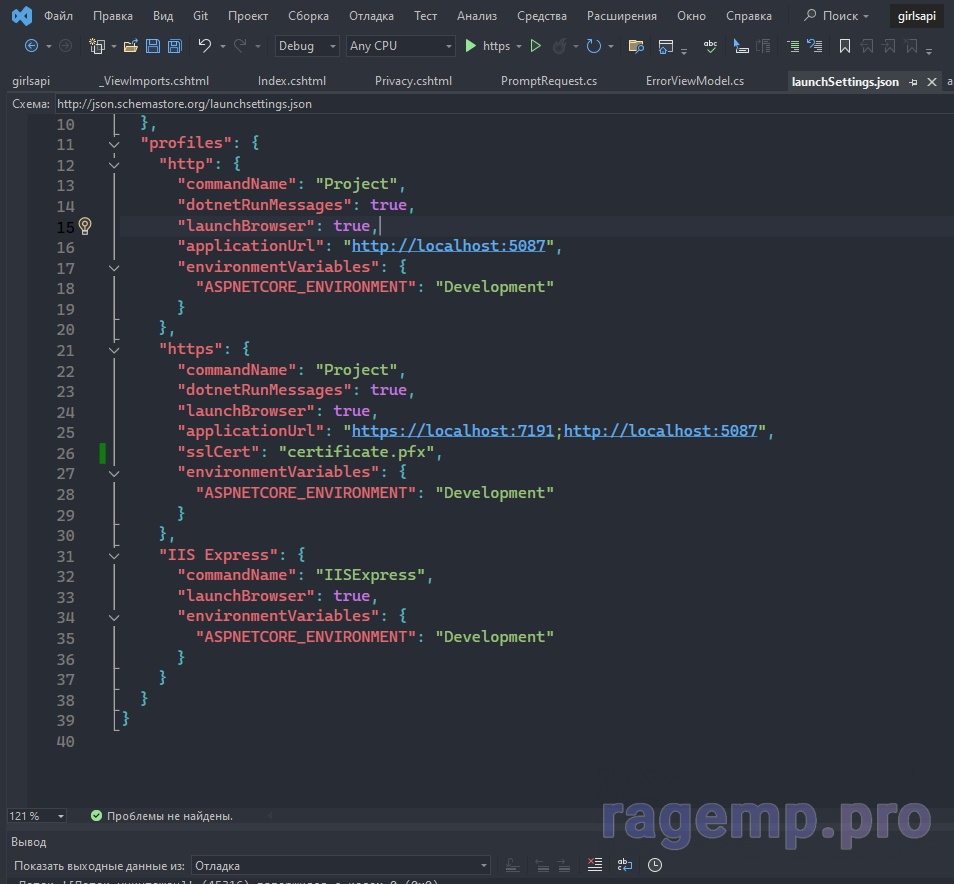The width and height of the screenshot is (954, 884).
Task: Click the Save All icon in toolbar
Action: pos(174,46)
